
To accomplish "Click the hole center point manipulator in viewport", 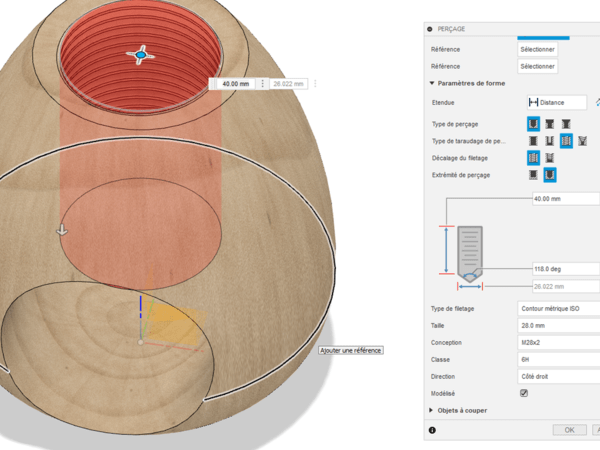I will (141, 56).
